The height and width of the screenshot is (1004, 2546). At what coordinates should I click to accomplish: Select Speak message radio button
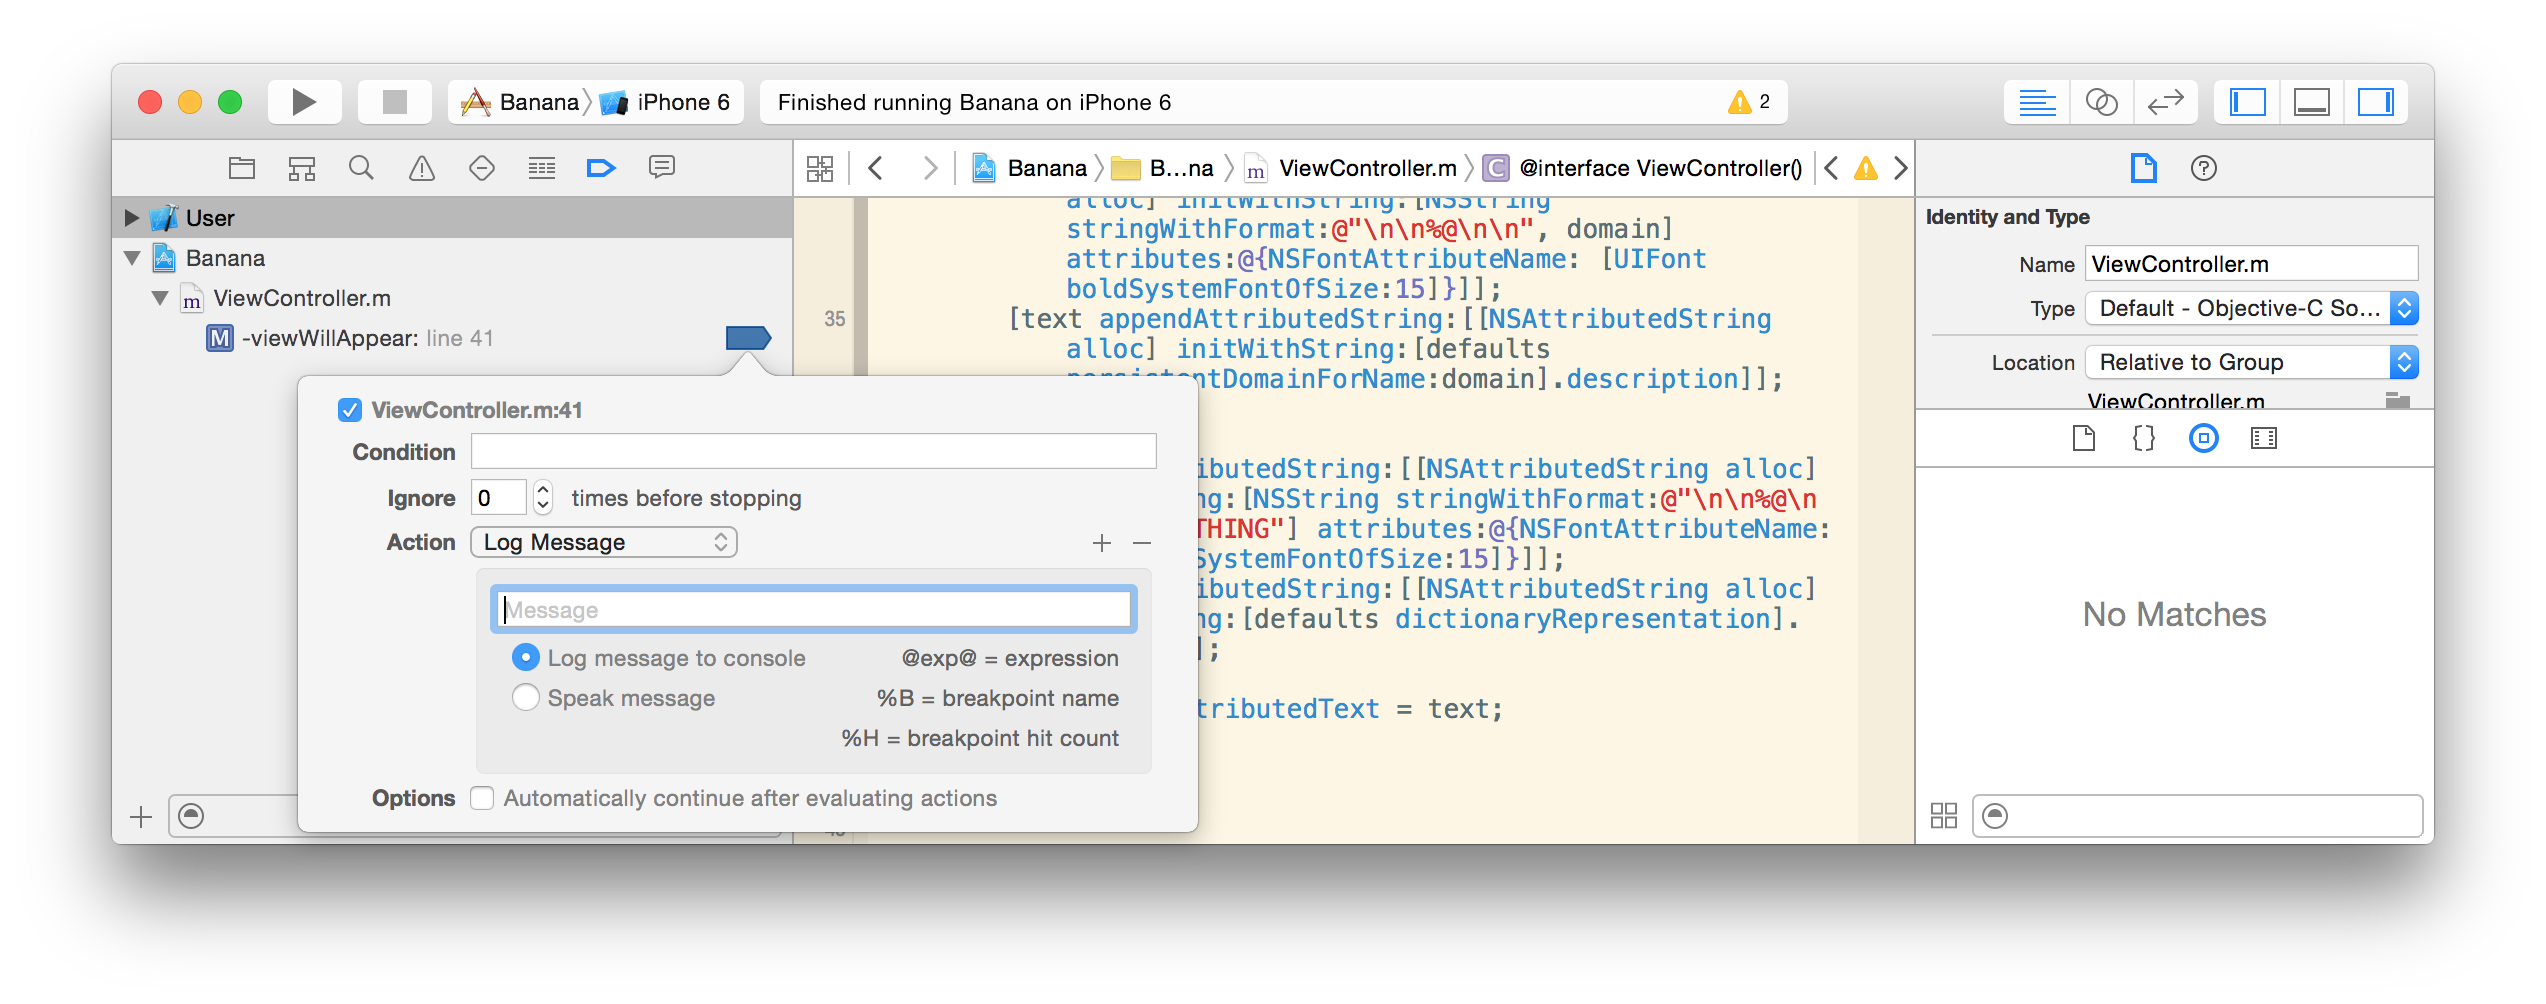point(525,697)
